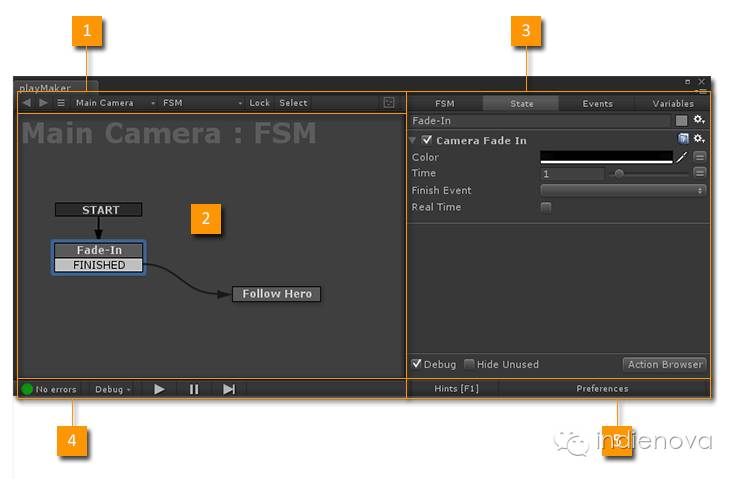The height and width of the screenshot is (479, 737).
Task: Disable the Camera Fade In action checkbox
Action: tap(427, 140)
